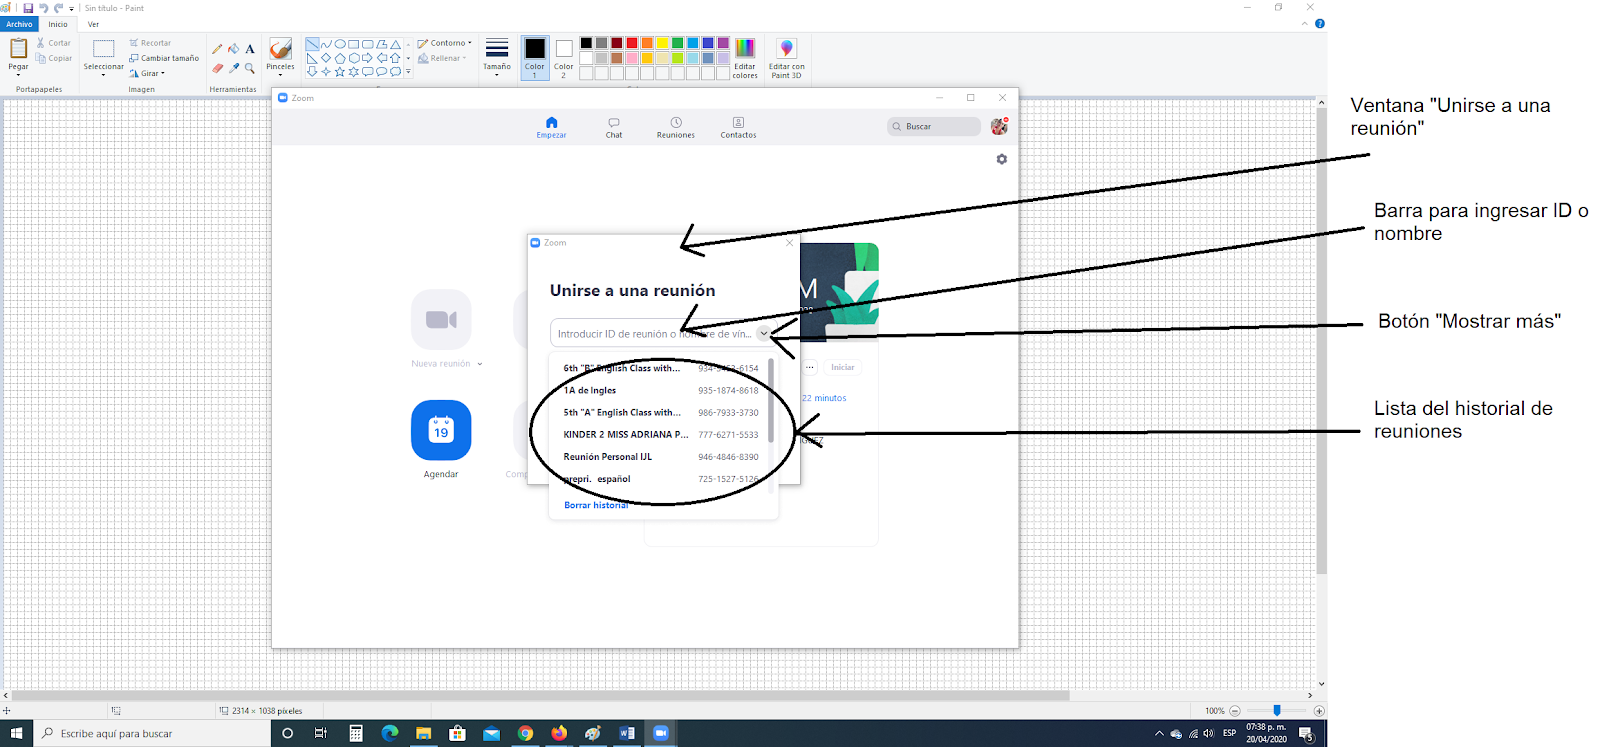This screenshot has height=747, width=1600.
Task: Select the Text tool
Action: pyautogui.click(x=250, y=49)
